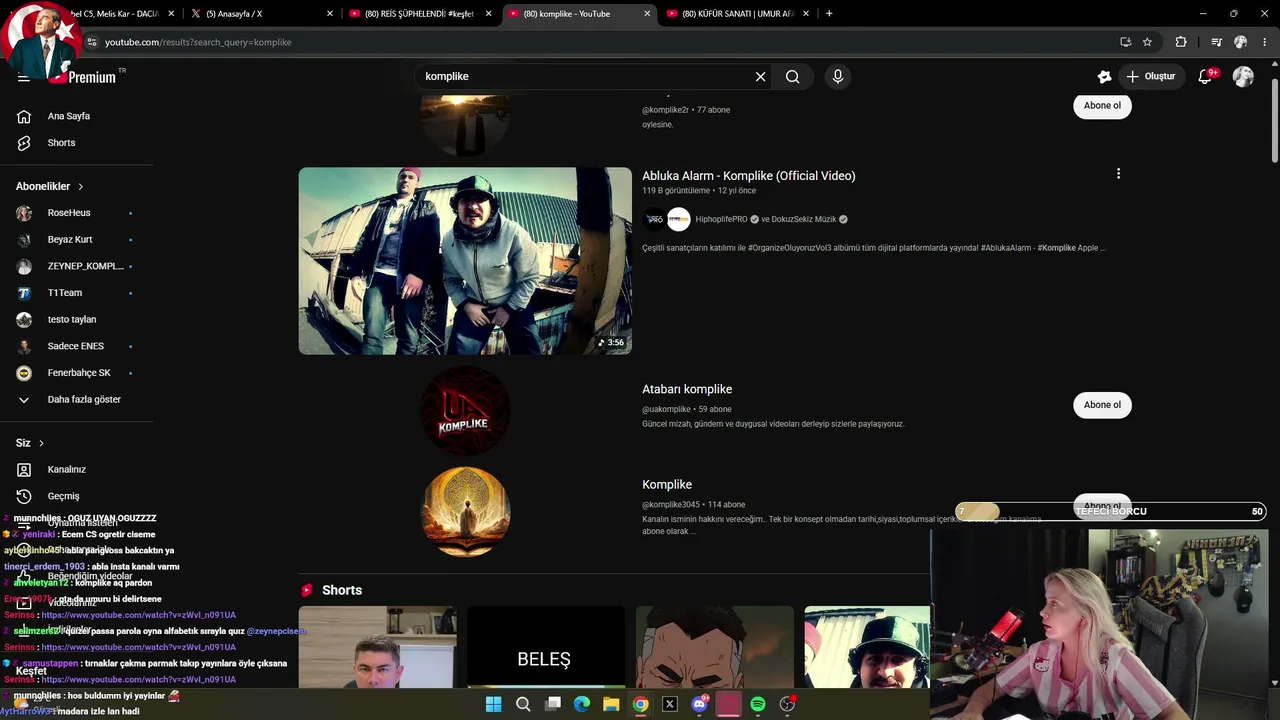Open the Beyaz Kurt subscription
The image size is (1280, 720).
coord(70,240)
